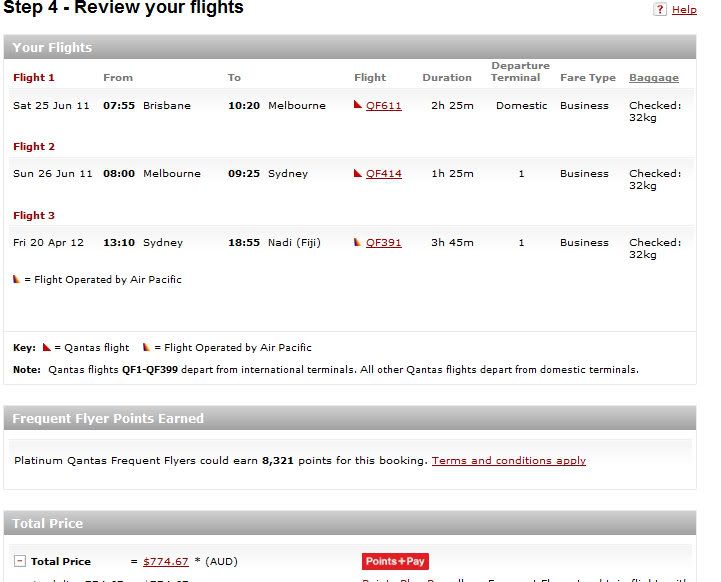
Task: Collapse the Total Price breakdown
Action: coord(19,561)
